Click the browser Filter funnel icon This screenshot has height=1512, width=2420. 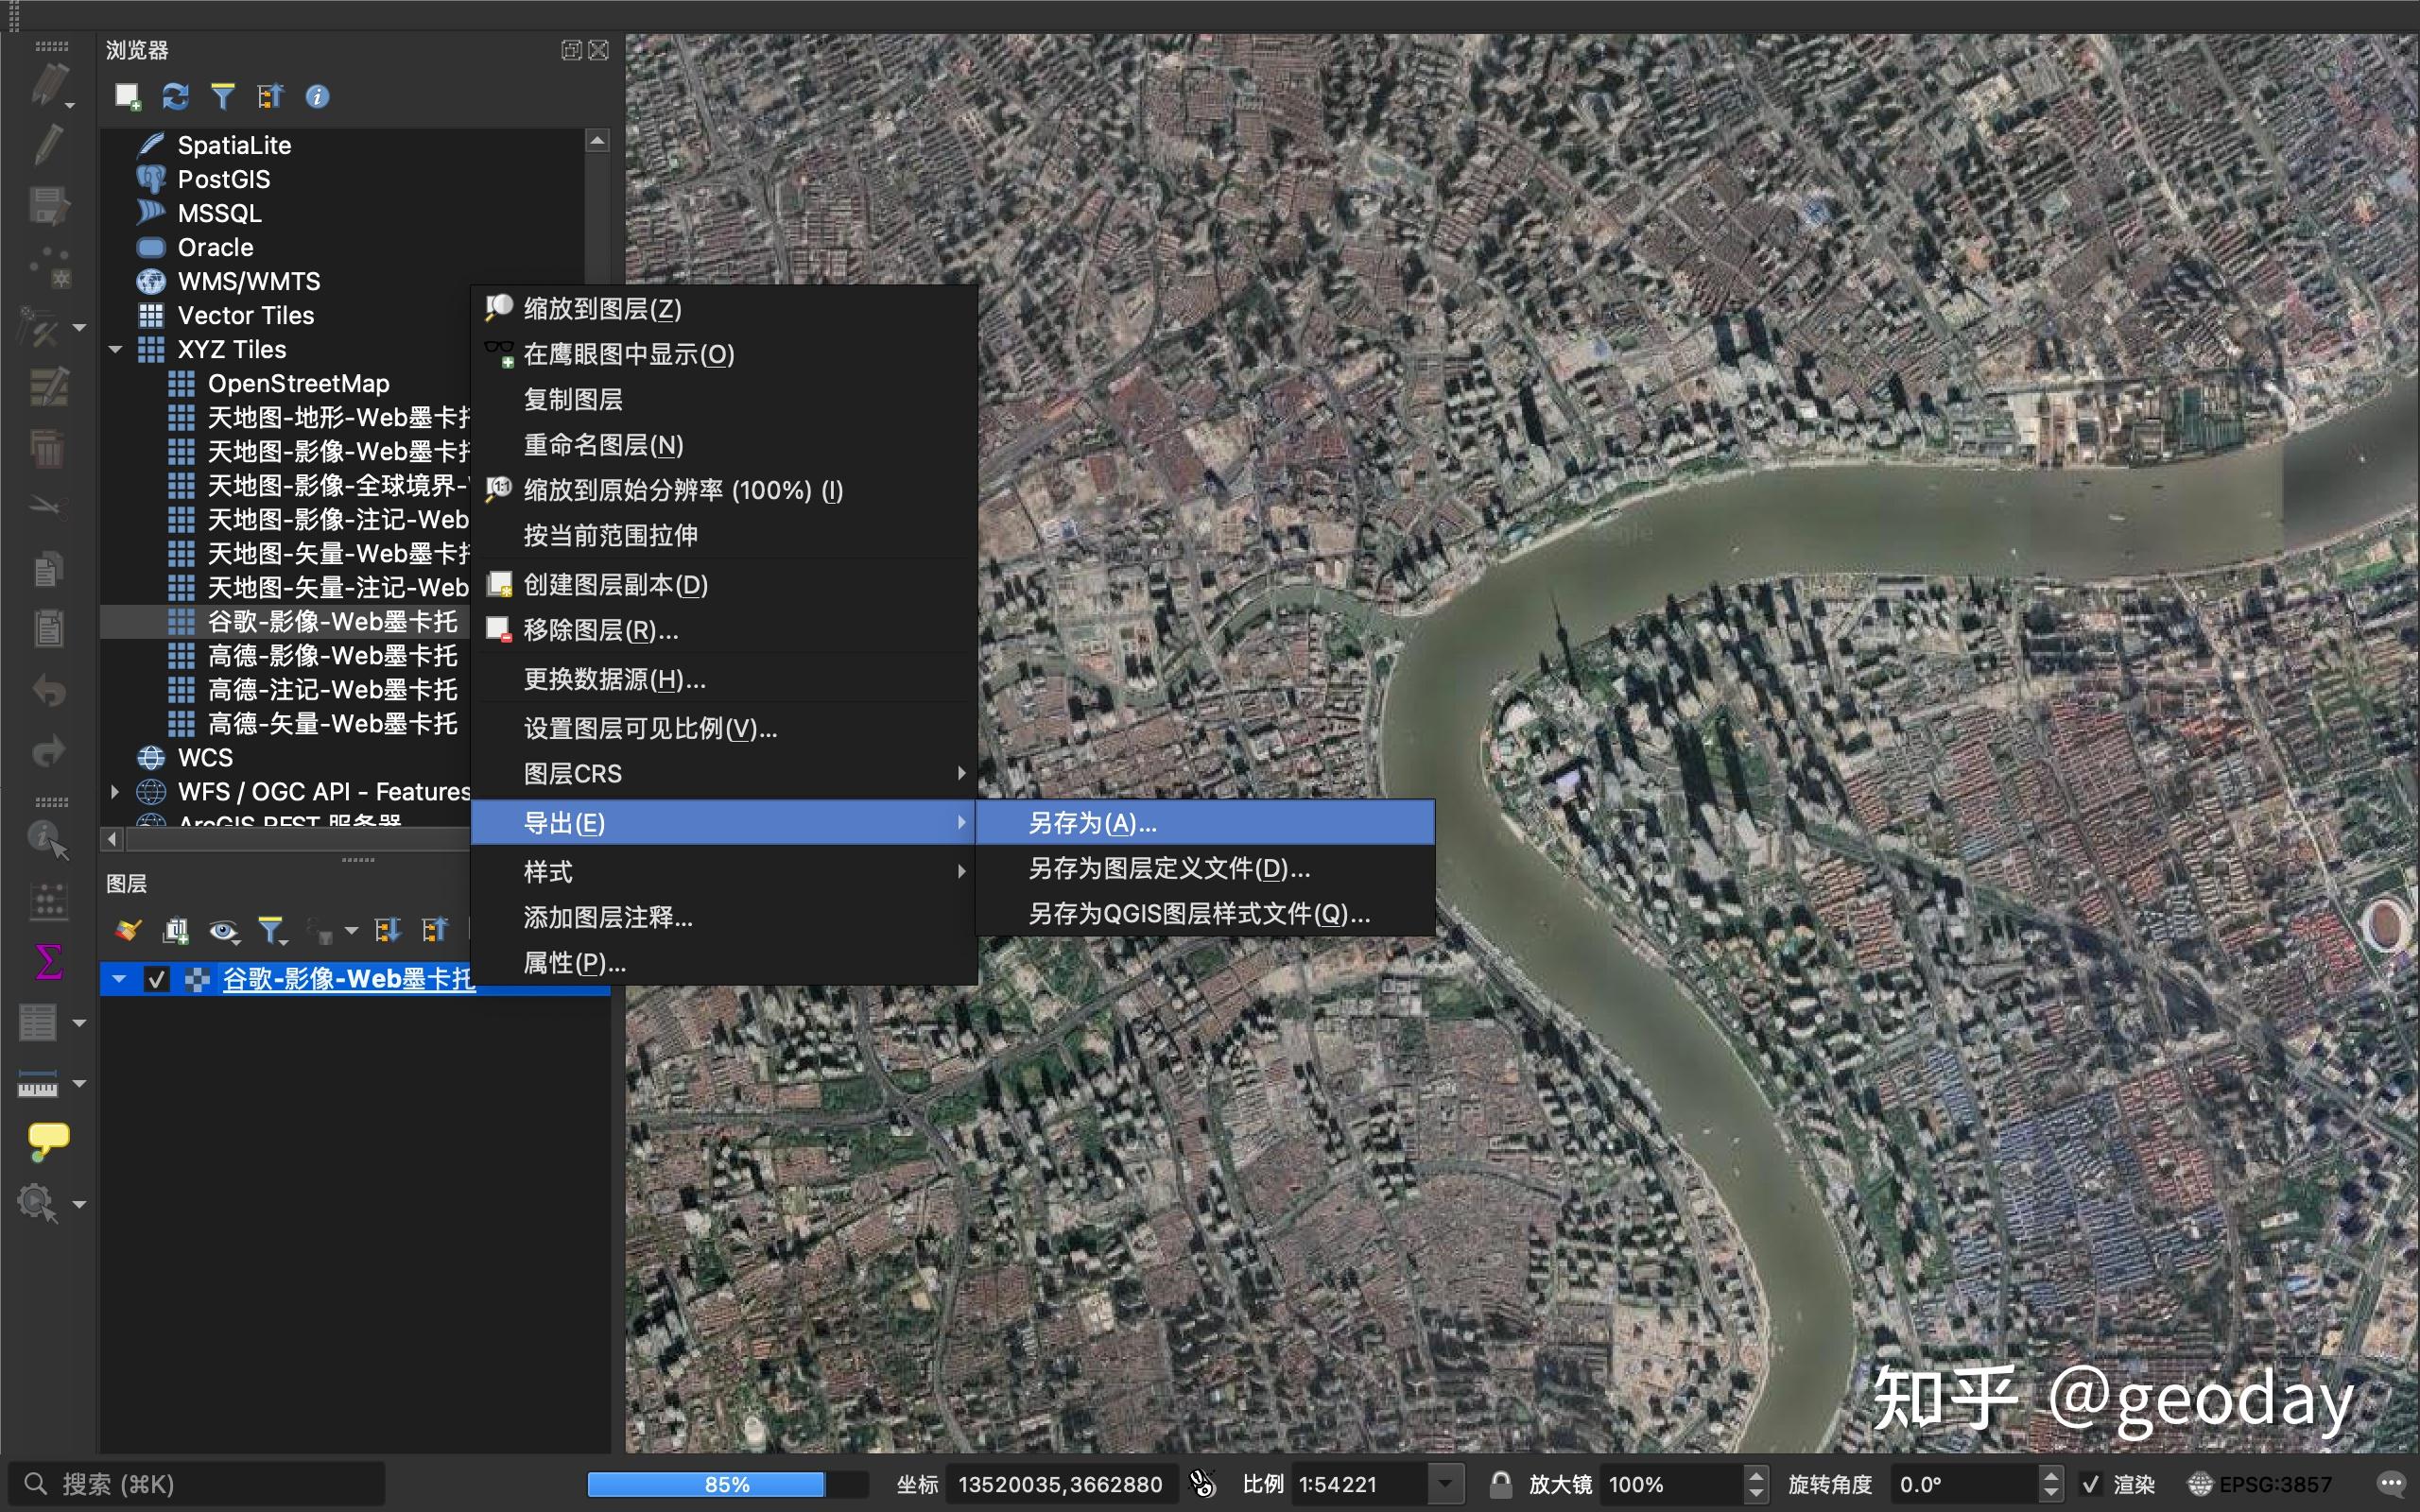pos(222,96)
